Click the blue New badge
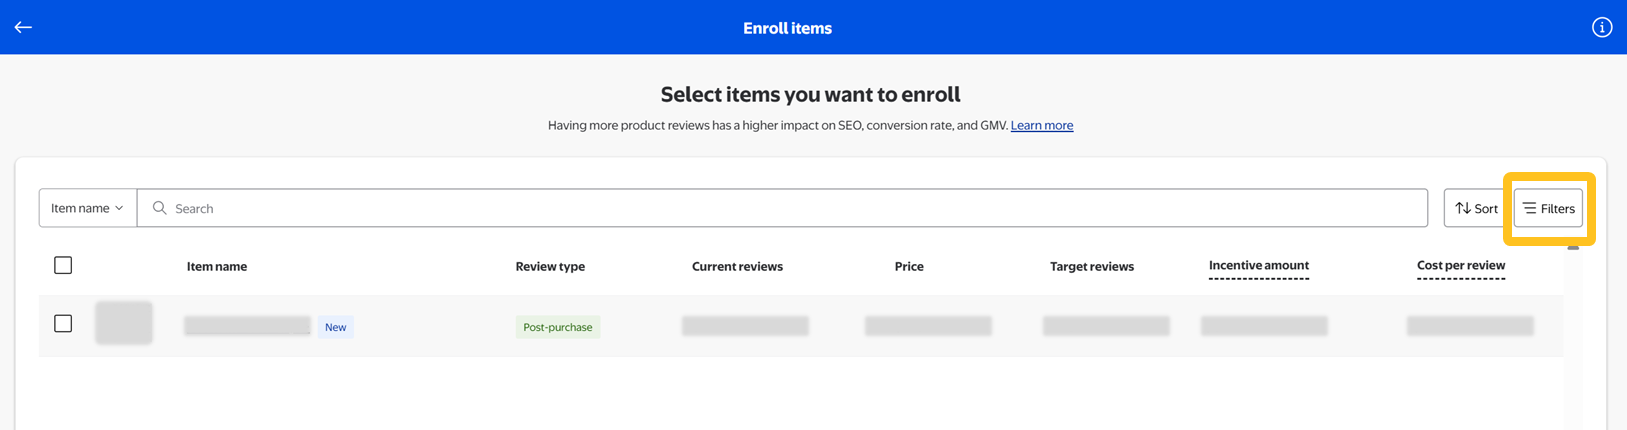This screenshot has width=1627, height=430. pyautogui.click(x=335, y=327)
